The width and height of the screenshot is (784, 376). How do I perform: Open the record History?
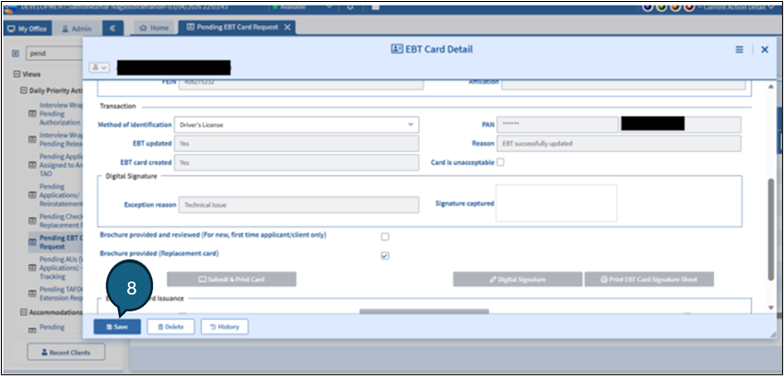click(224, 326)
